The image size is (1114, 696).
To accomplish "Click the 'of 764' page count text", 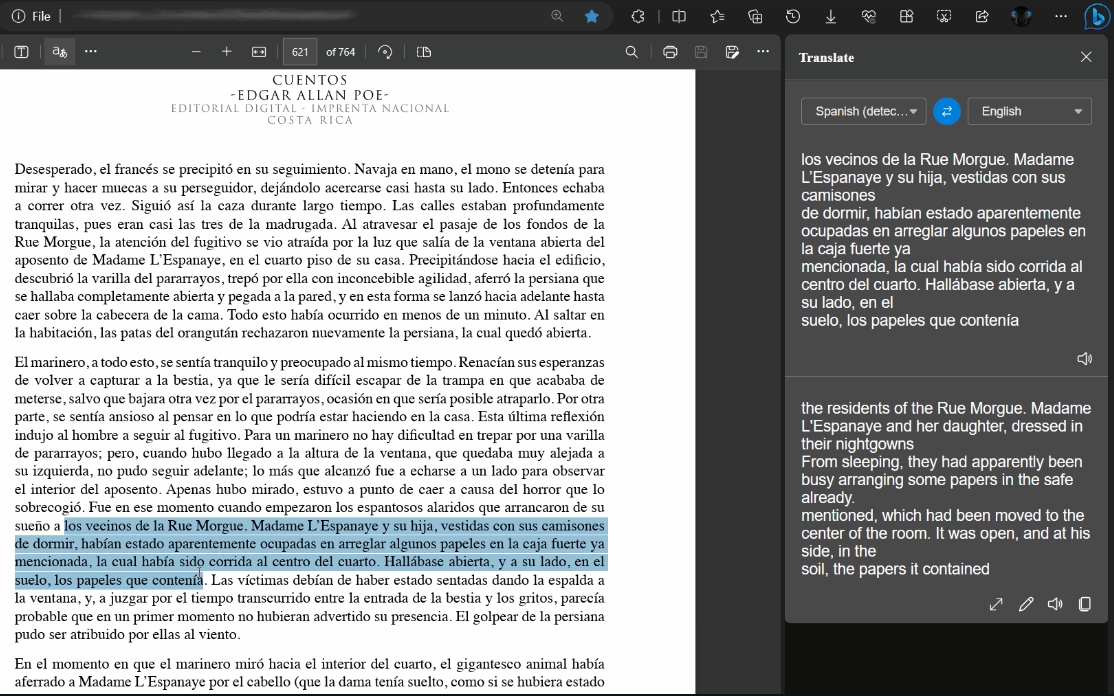I will tap(340, 52).
